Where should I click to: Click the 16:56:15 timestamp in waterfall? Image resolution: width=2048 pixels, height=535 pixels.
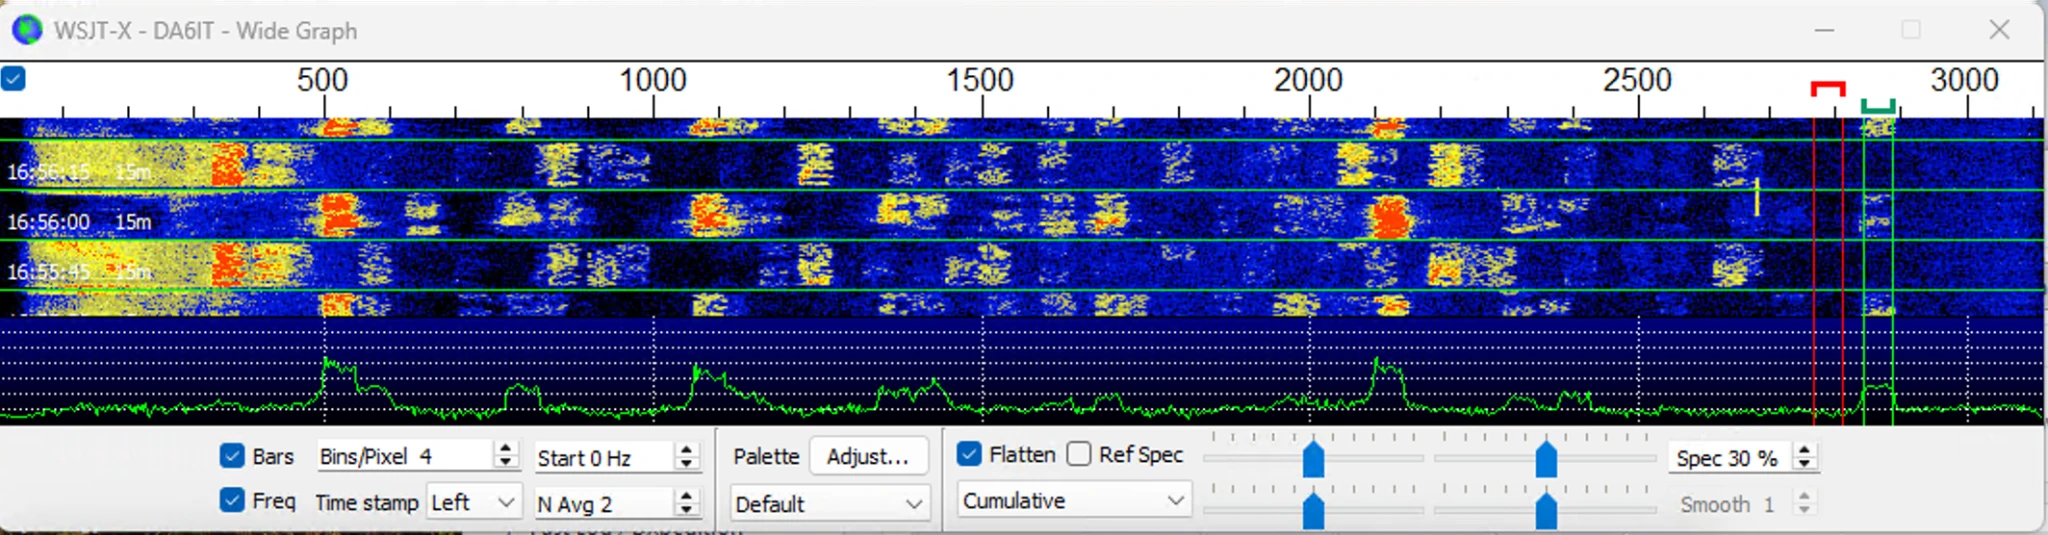pyautogui.click(x=48, y=172)
